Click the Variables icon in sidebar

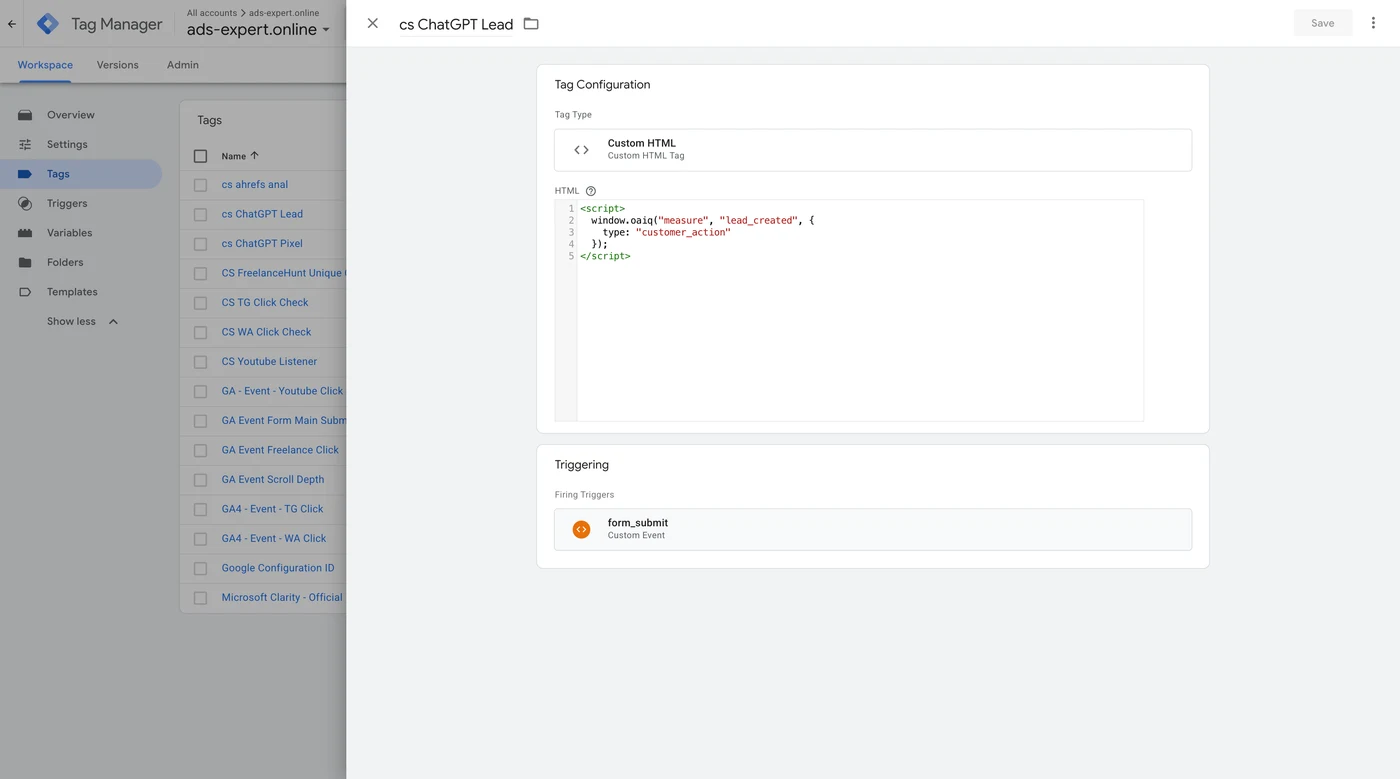click(25, 233)
